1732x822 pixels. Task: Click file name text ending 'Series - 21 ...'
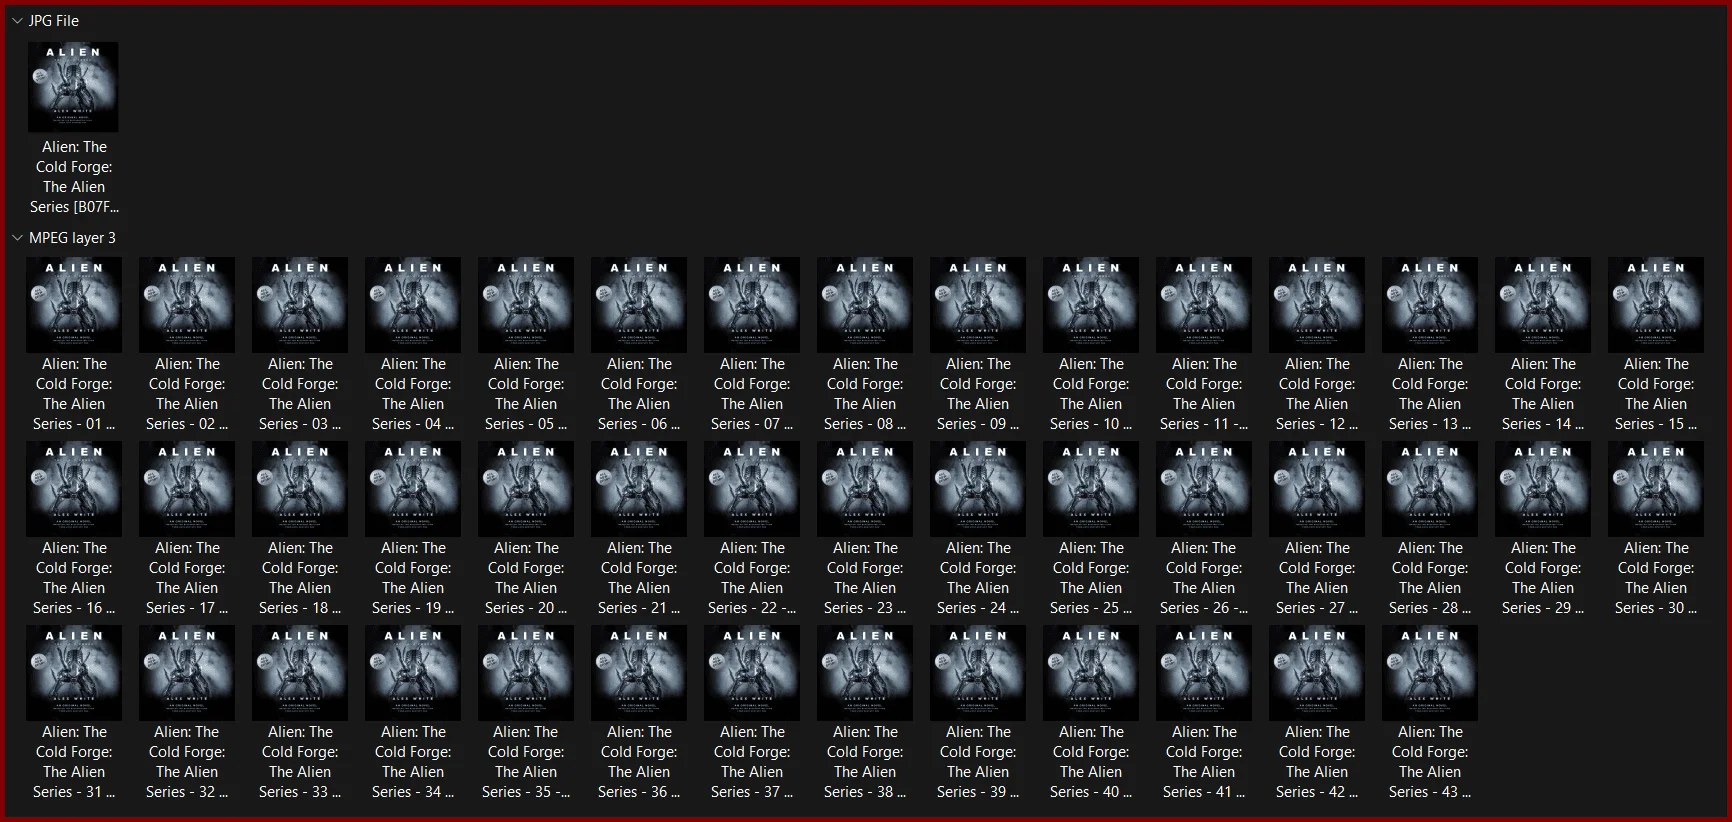(639, 578)
